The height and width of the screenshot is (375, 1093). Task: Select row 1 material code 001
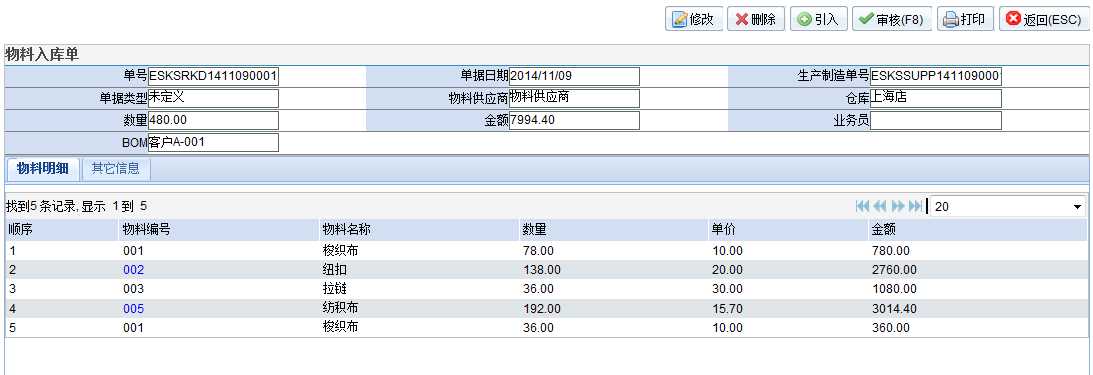pos(133,250)
